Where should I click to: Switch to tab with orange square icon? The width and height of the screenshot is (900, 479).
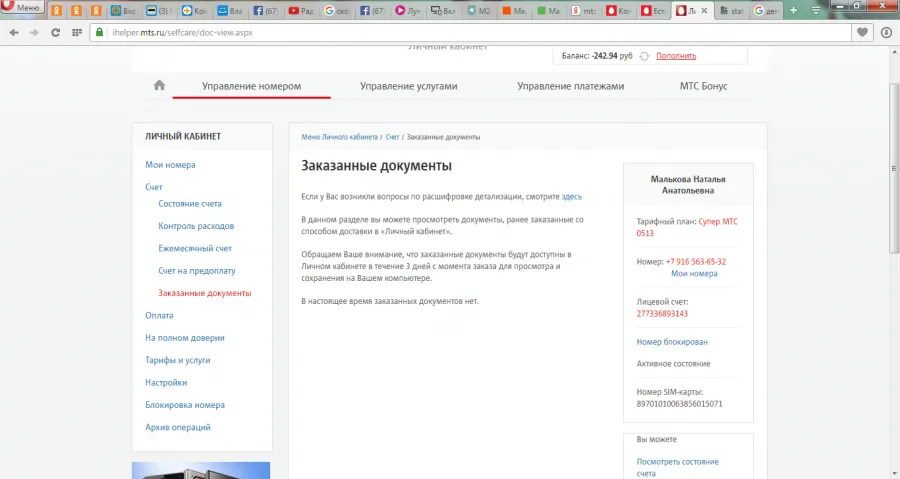(x=514, y=10)
